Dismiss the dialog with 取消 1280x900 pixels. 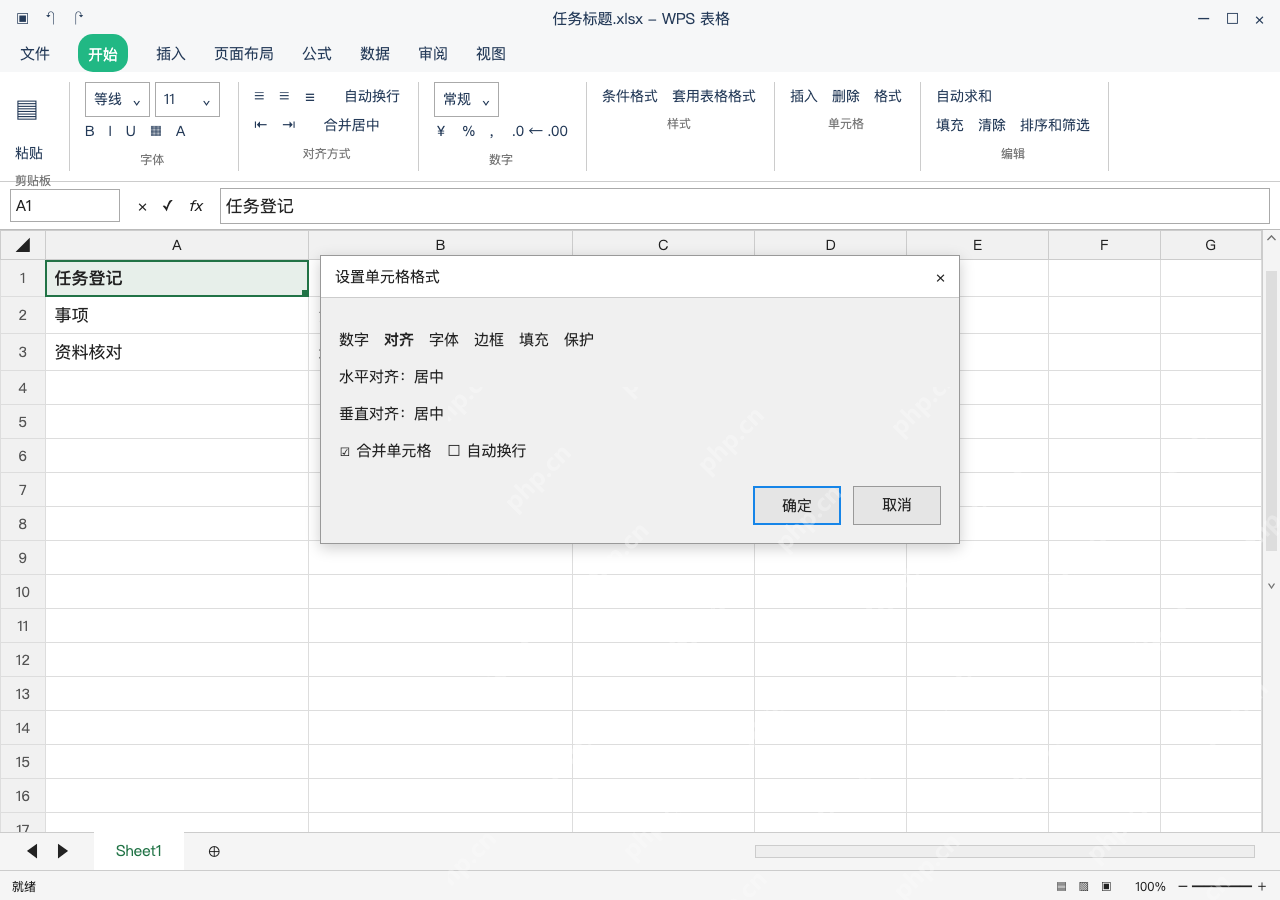897,505
